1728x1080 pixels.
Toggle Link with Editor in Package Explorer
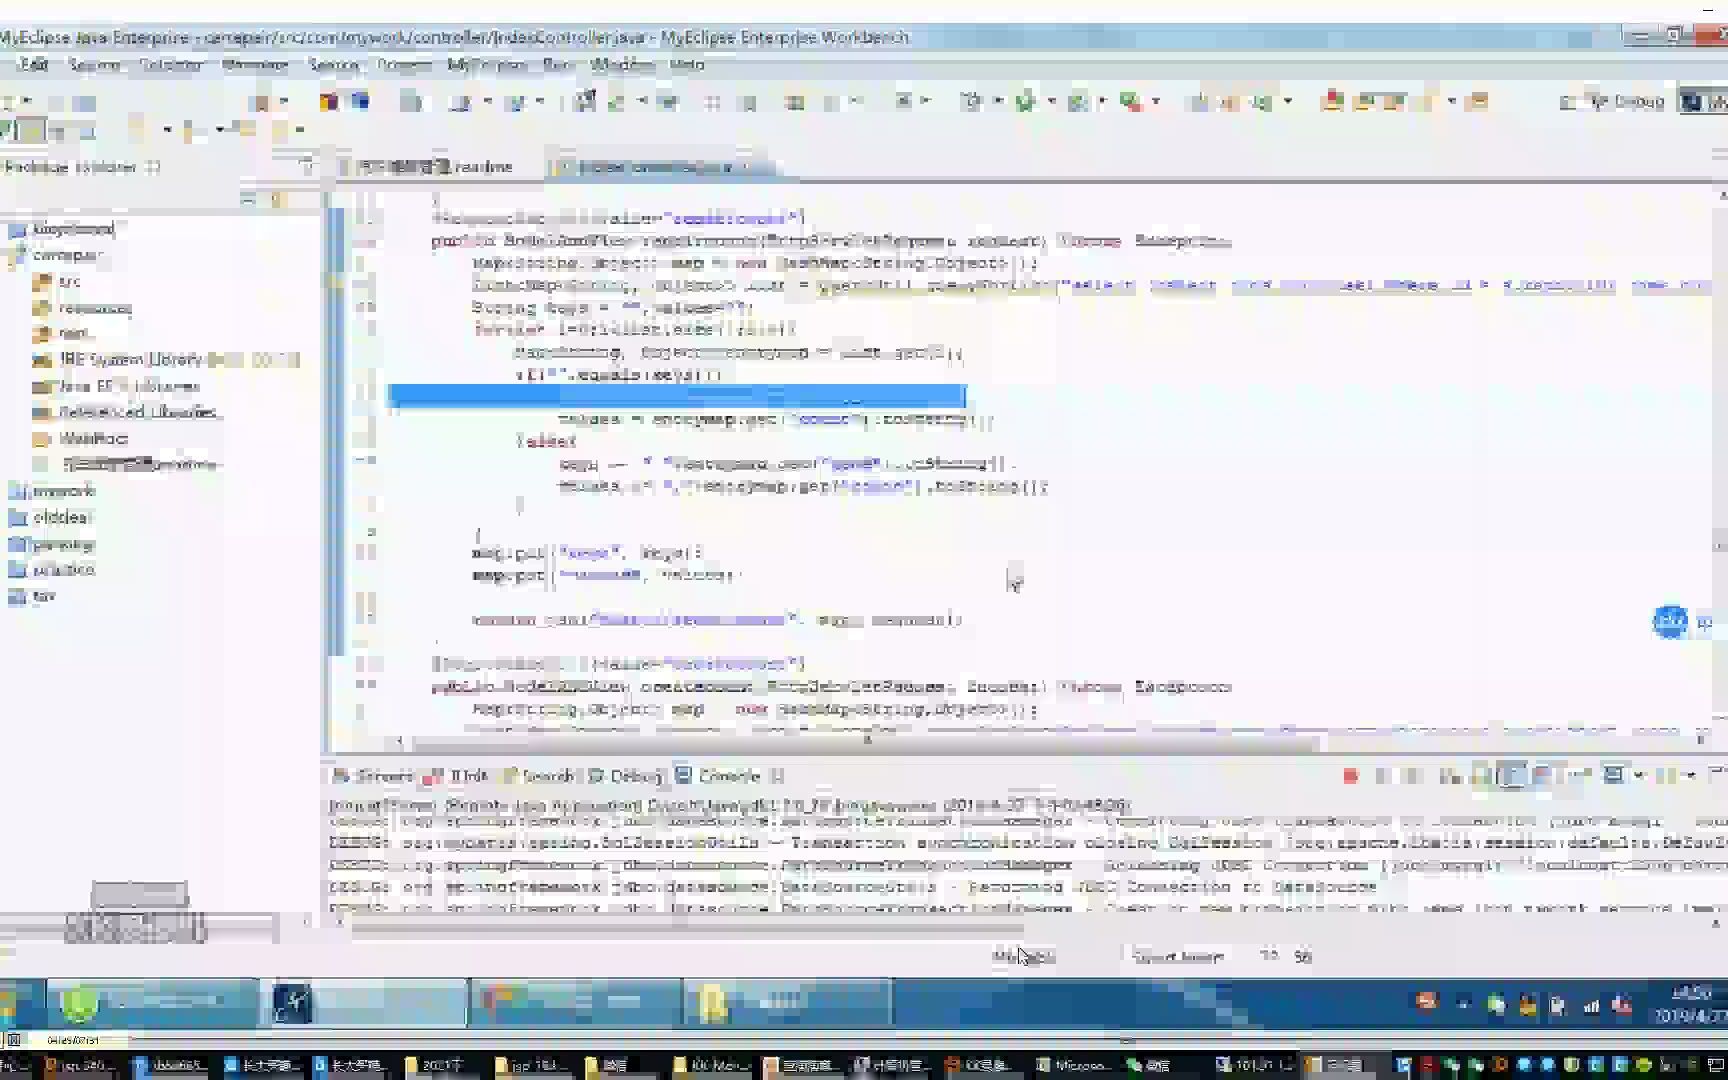[x=279, y=199]
